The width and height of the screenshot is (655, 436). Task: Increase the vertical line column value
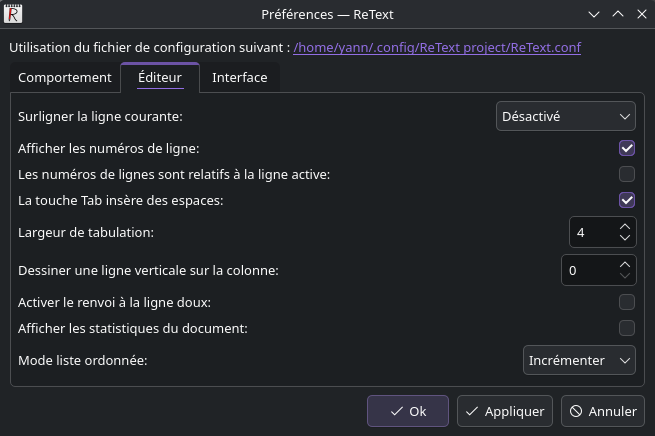point(625,264)
